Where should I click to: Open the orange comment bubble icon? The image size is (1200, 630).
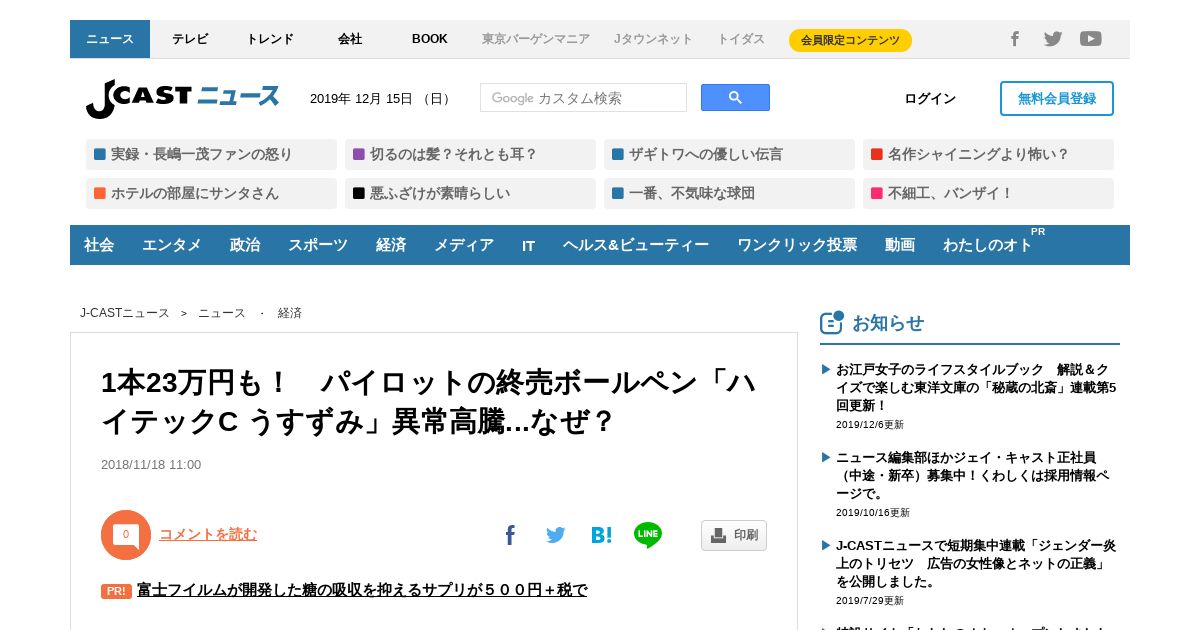tap(126, 535)
